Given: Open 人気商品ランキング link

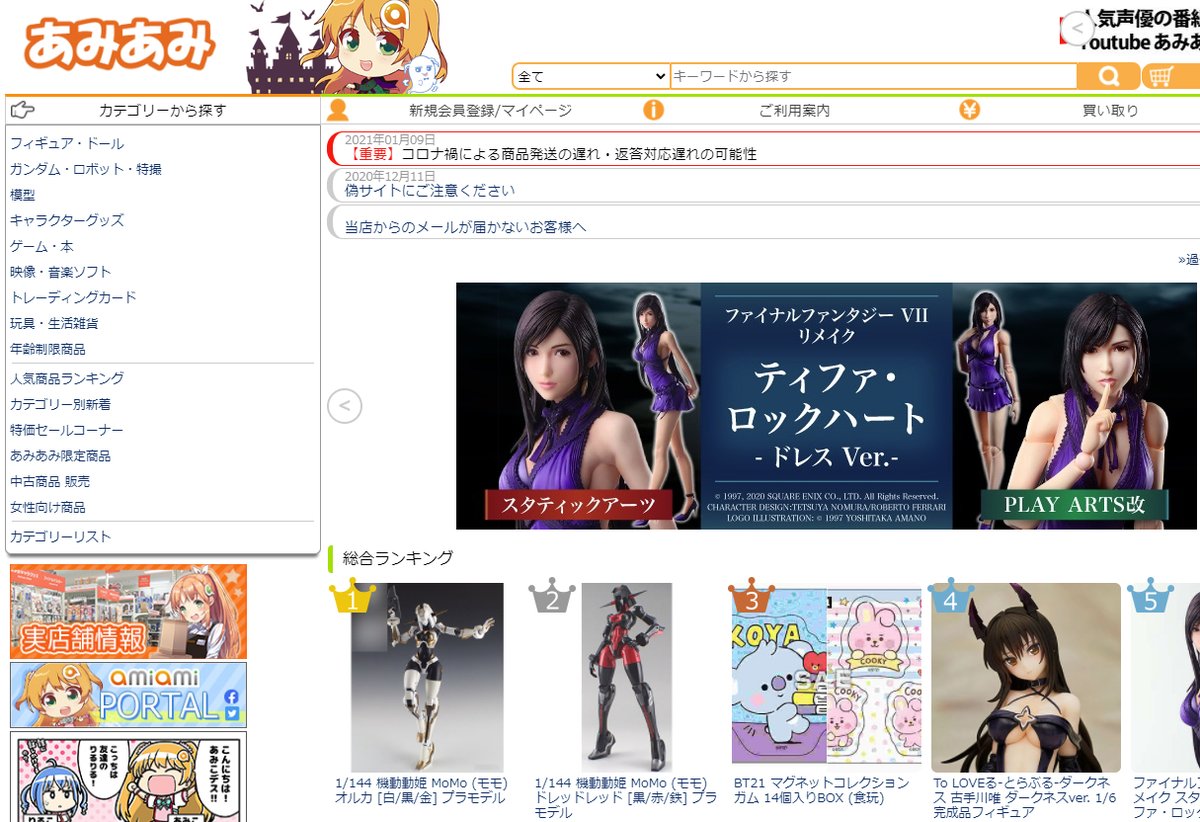Looking at the screenshot, I should (67, 378).
